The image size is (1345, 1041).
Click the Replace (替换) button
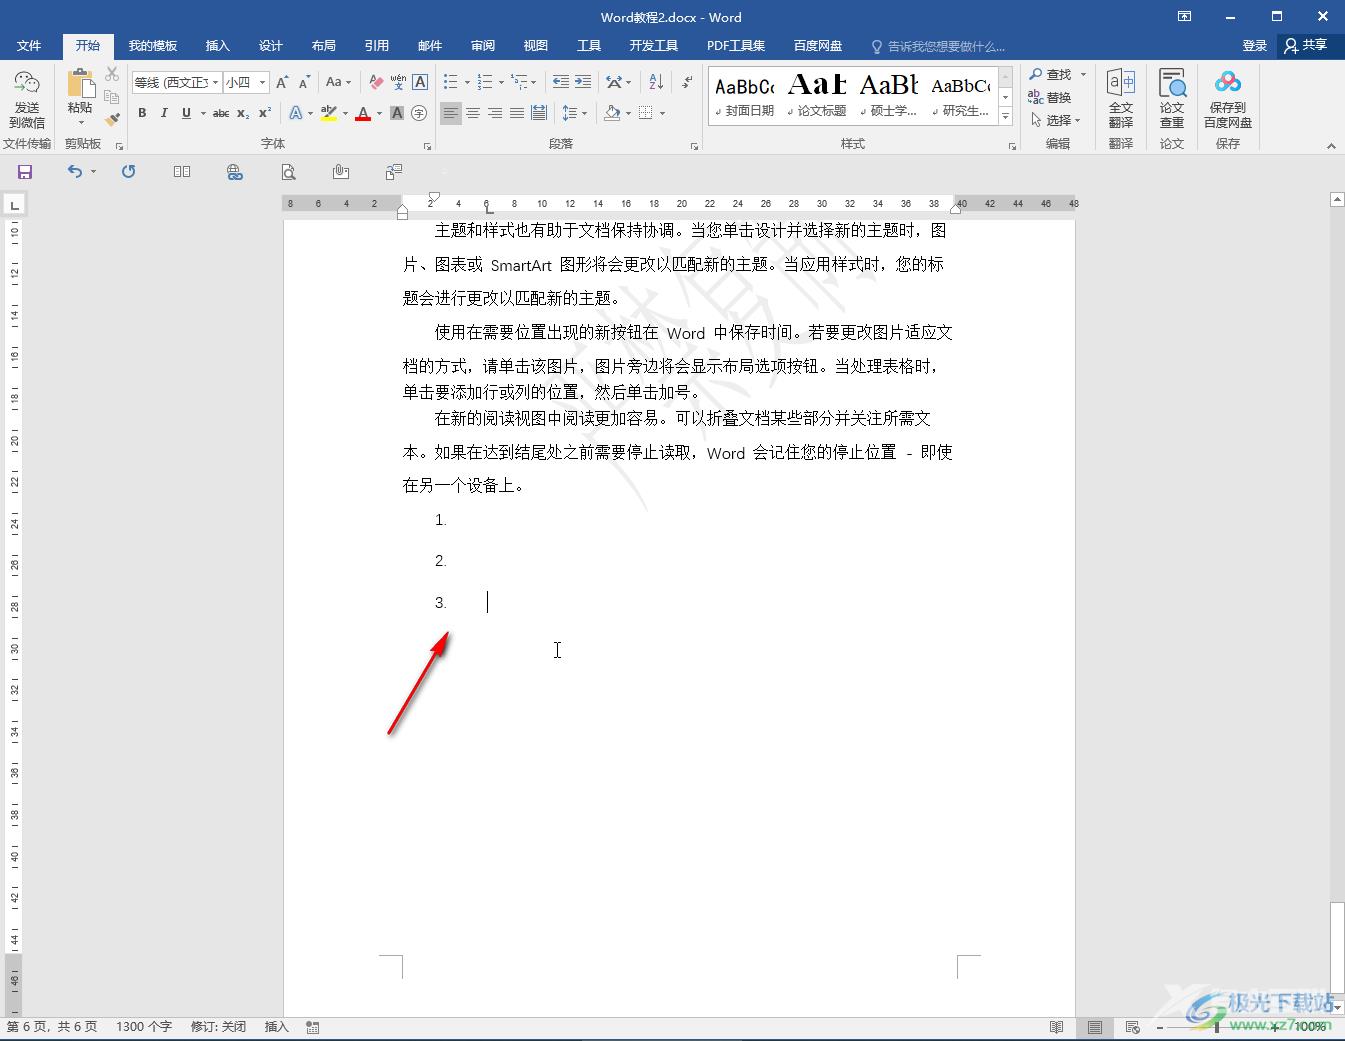tap(1050, 97)
